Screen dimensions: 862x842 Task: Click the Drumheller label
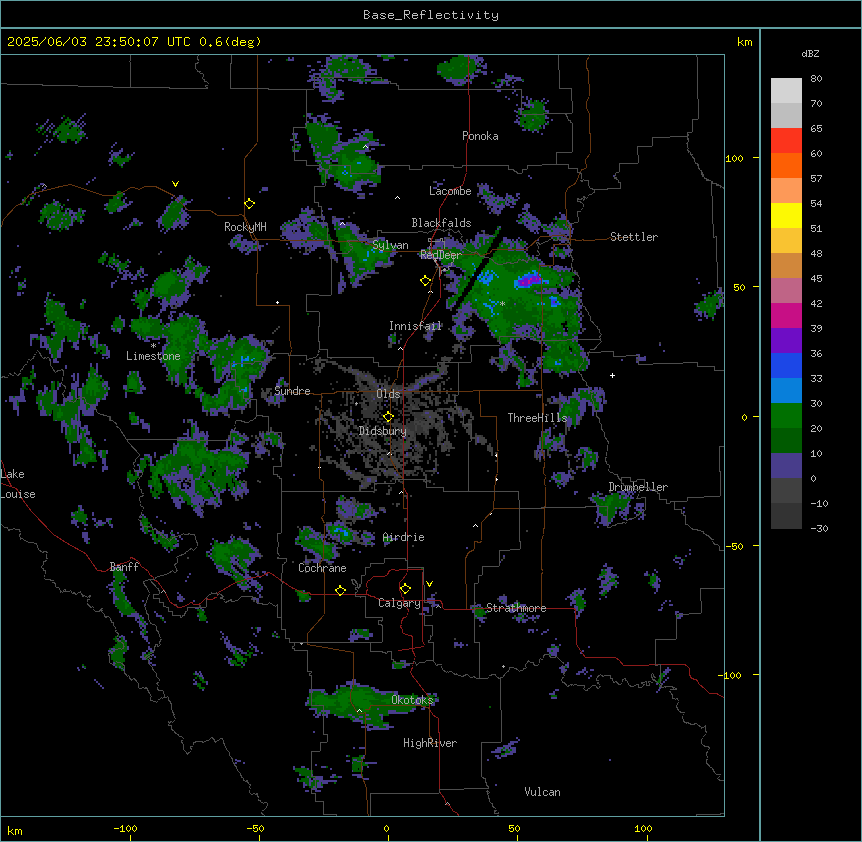click(638, 487)
